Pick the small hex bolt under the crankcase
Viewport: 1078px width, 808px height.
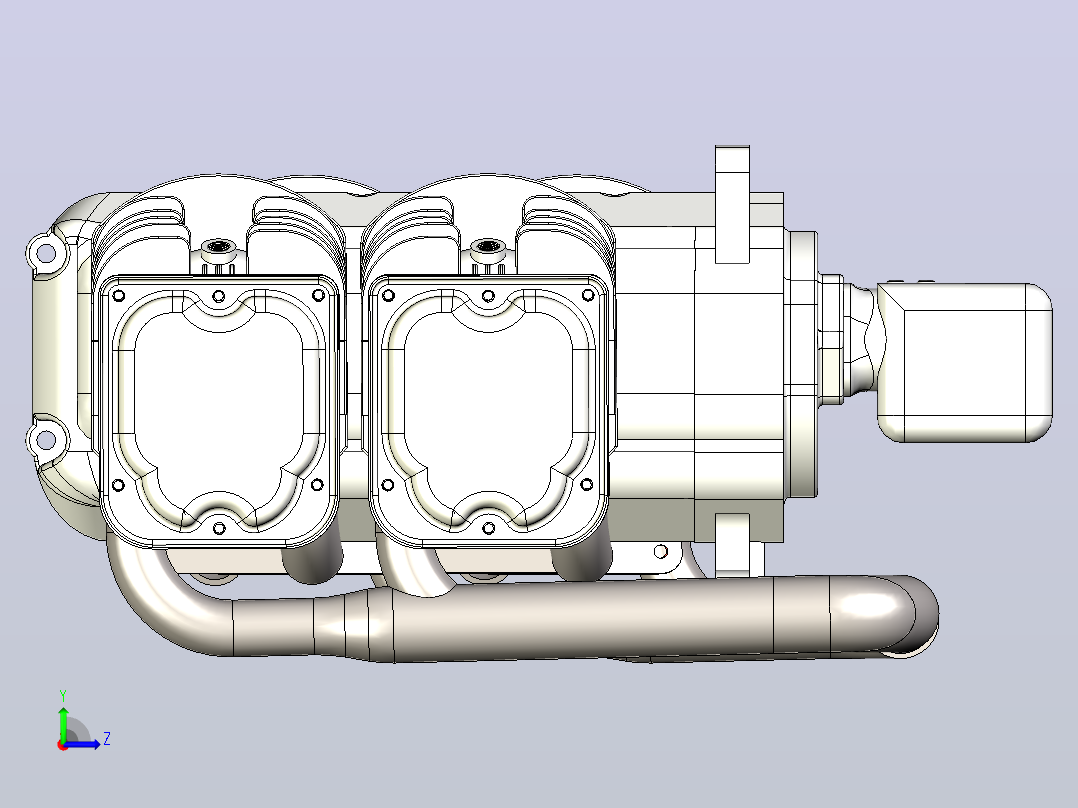point(661,552)
